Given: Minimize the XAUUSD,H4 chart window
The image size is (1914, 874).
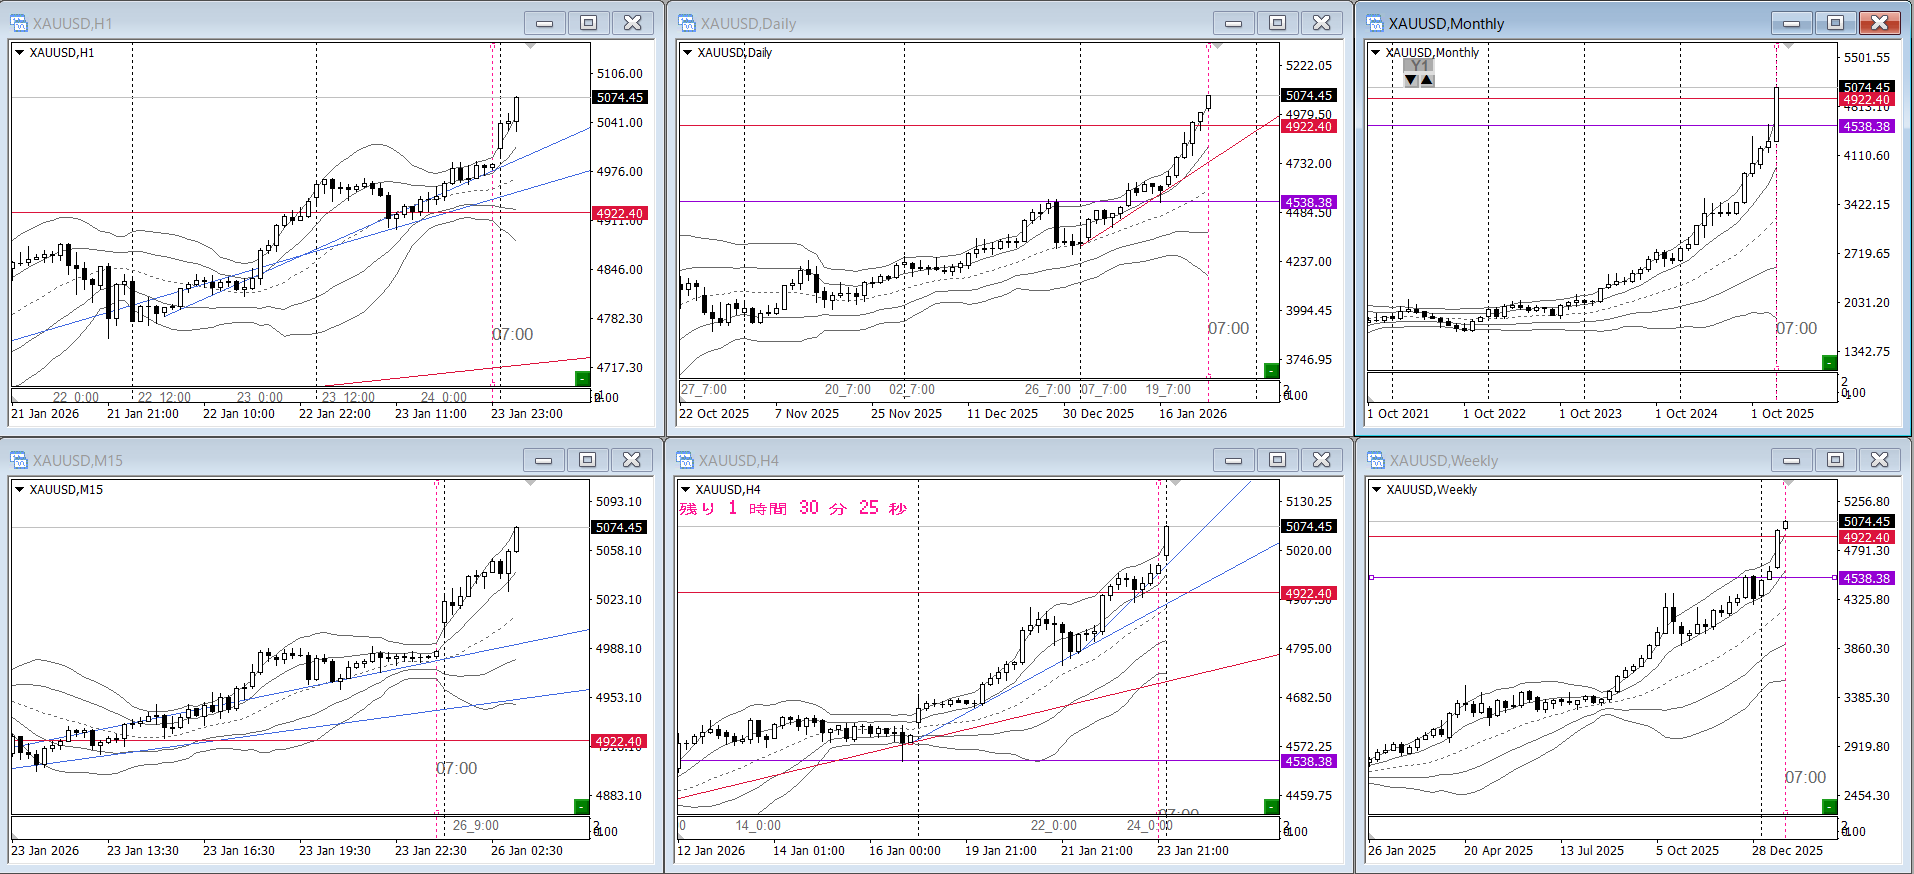Looking at the screenshot, I should (x=1233, y=460).
